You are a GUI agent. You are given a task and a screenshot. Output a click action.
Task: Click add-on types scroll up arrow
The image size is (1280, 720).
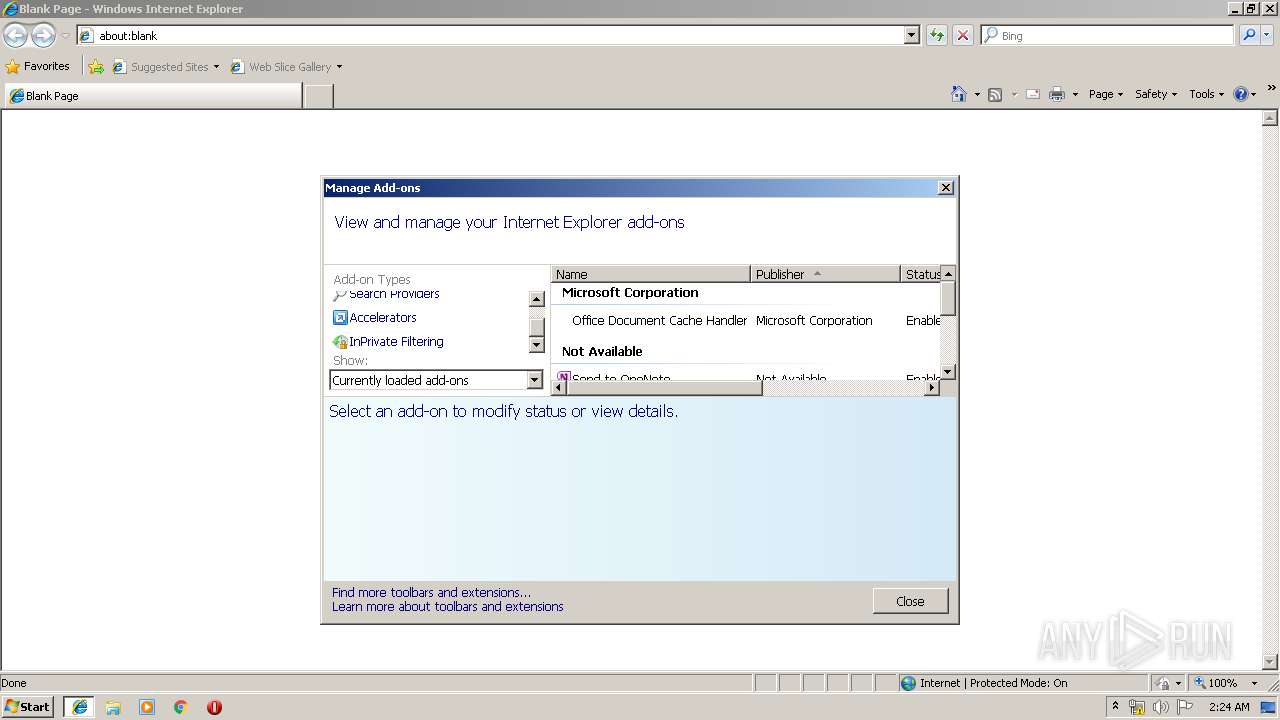coord(536,299)
